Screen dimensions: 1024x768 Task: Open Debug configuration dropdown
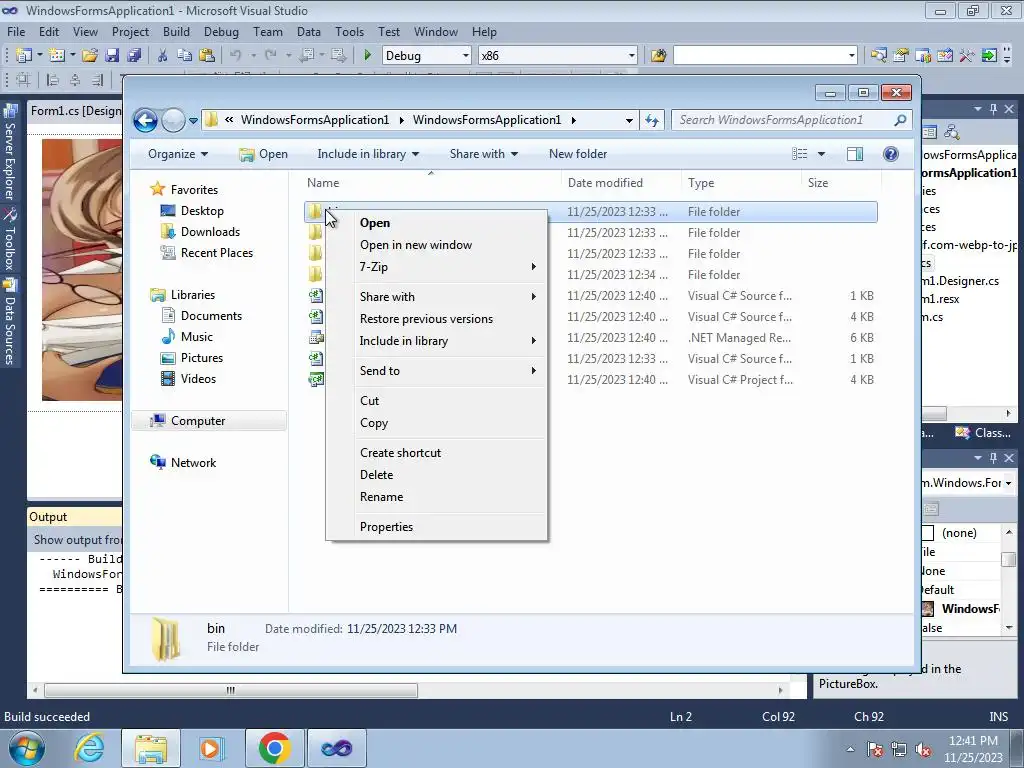coord(466,56)
